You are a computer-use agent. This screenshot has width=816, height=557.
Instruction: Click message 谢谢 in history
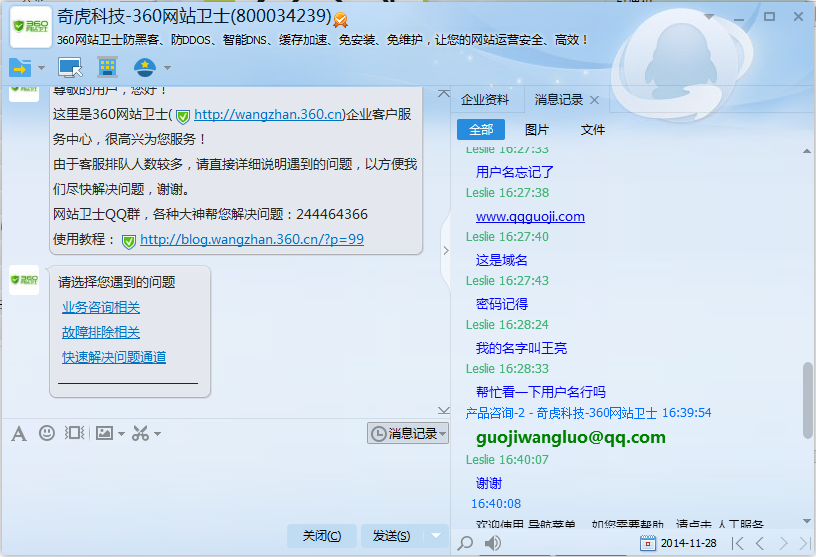(489, 483)
